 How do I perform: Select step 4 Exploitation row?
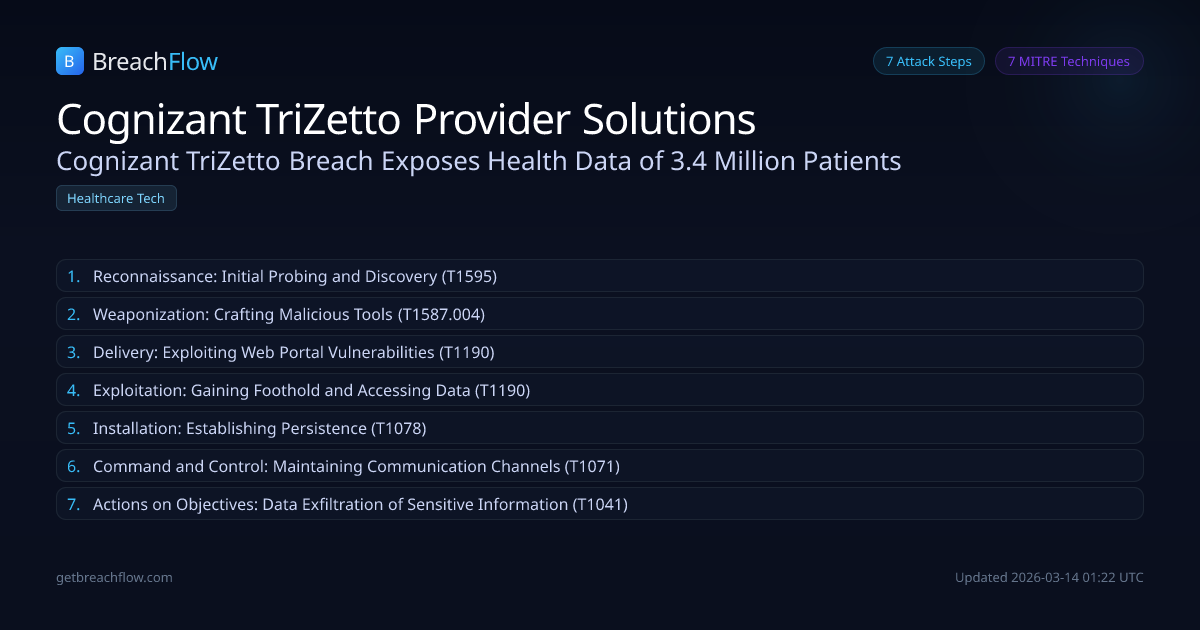click(599, 390)
